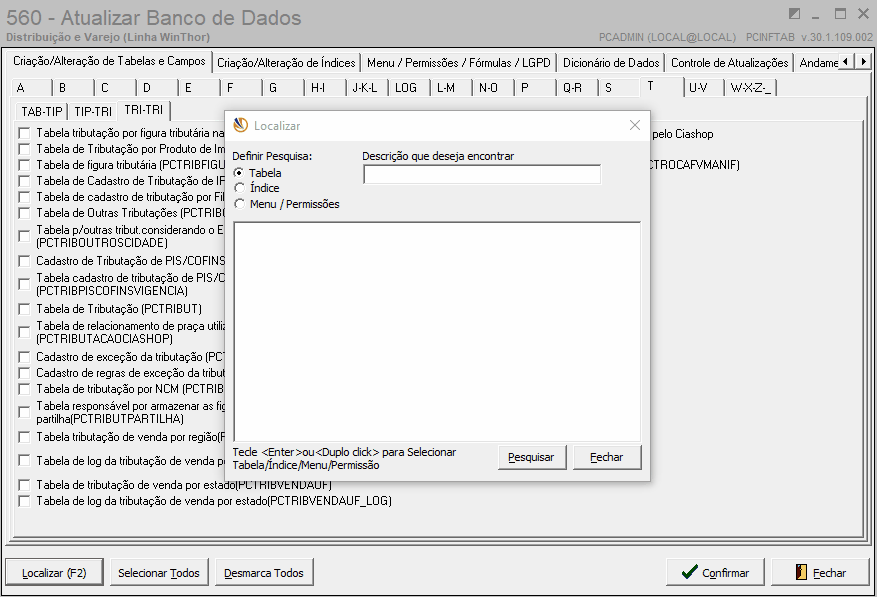Check Tabela tributação de venda por região
877x597 pixels.
click(24, 437)
